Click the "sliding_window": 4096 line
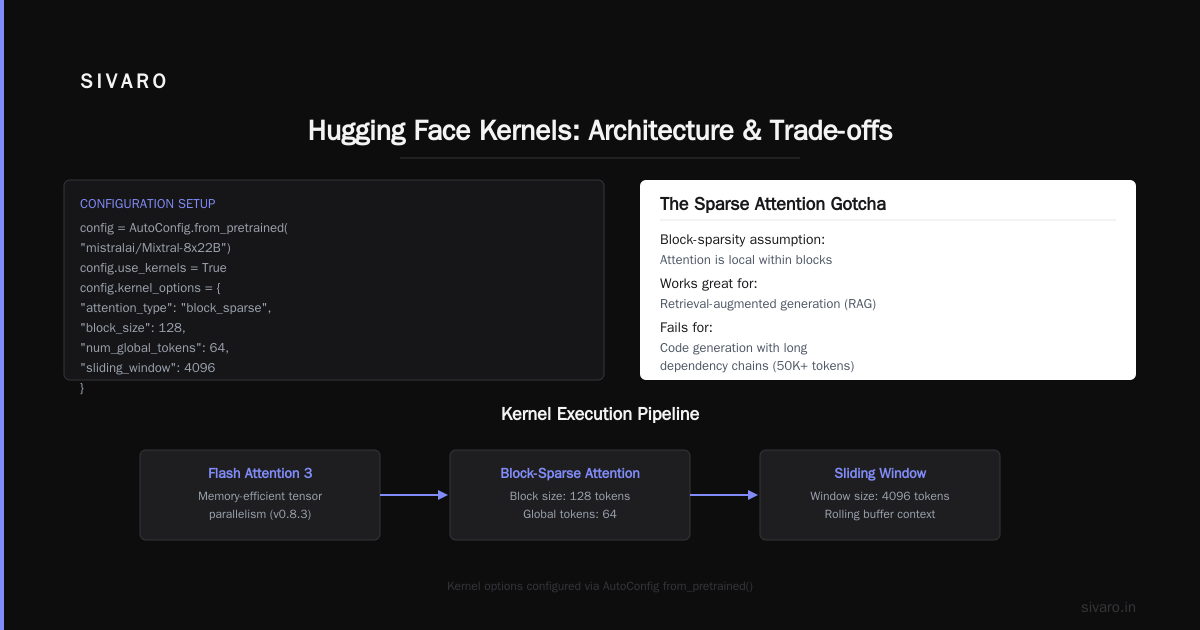 click(x=148, y=368)
